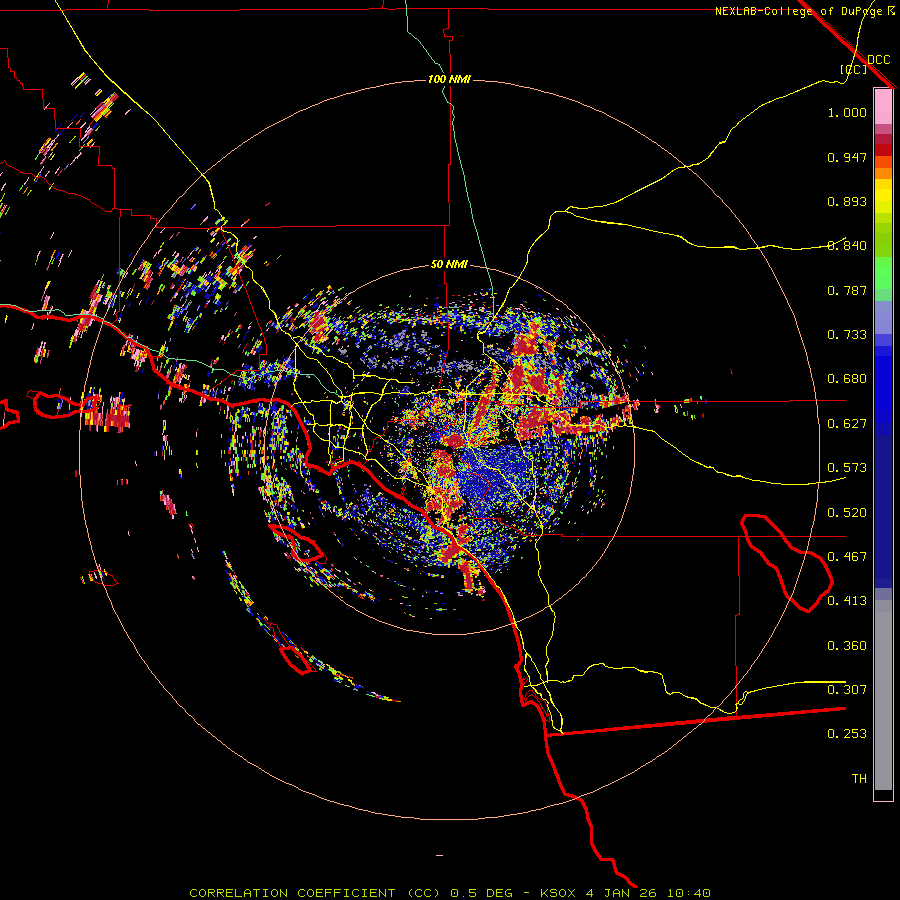Click the 1.000 scale value

tap(847, 112)
